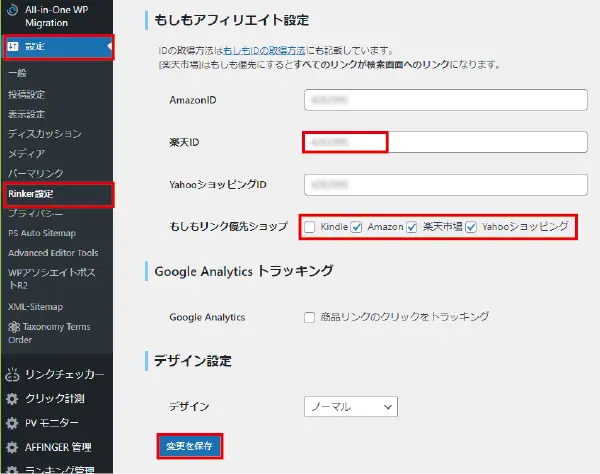Click the All-in-One WP Migration icon
Image resolution: width=600 pixels, height=474 pixels.
[x=12, y=9]
